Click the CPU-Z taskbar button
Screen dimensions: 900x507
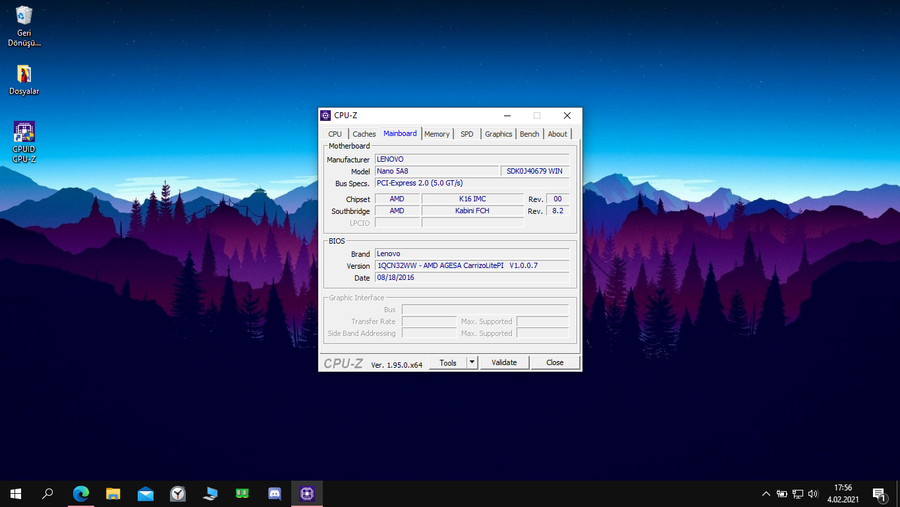tap(307, 494)
